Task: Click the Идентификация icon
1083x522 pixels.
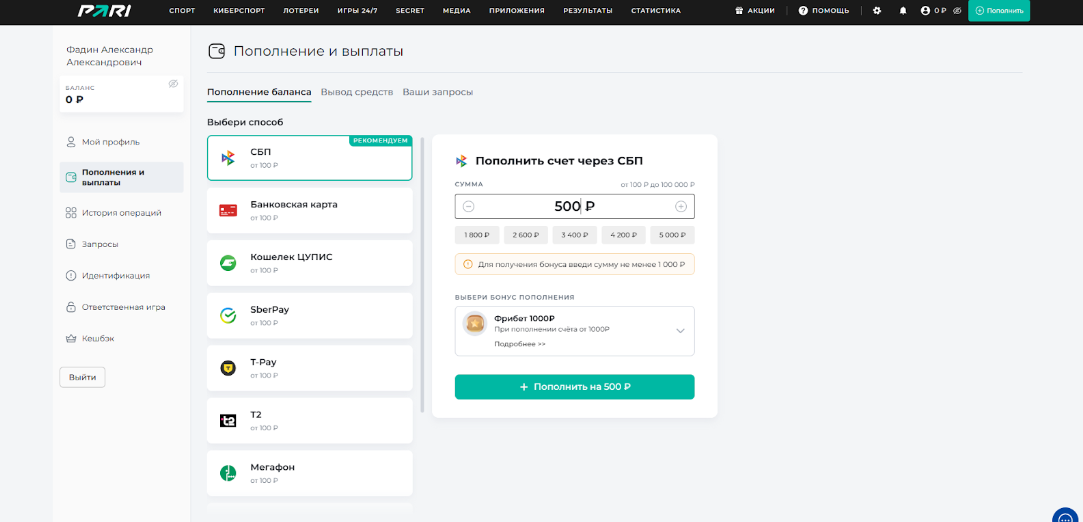Action: click(x=70, y=276)
